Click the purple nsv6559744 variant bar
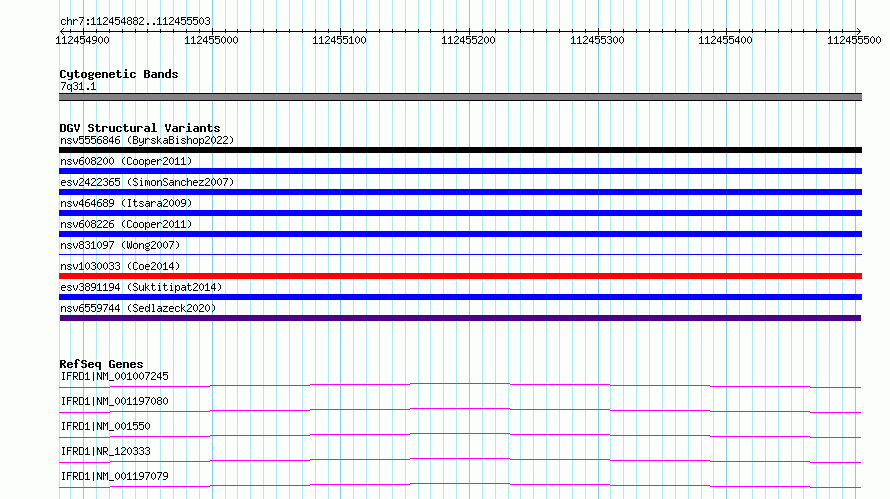This screenshot has height=499, width=890. [x=460, y=318]
